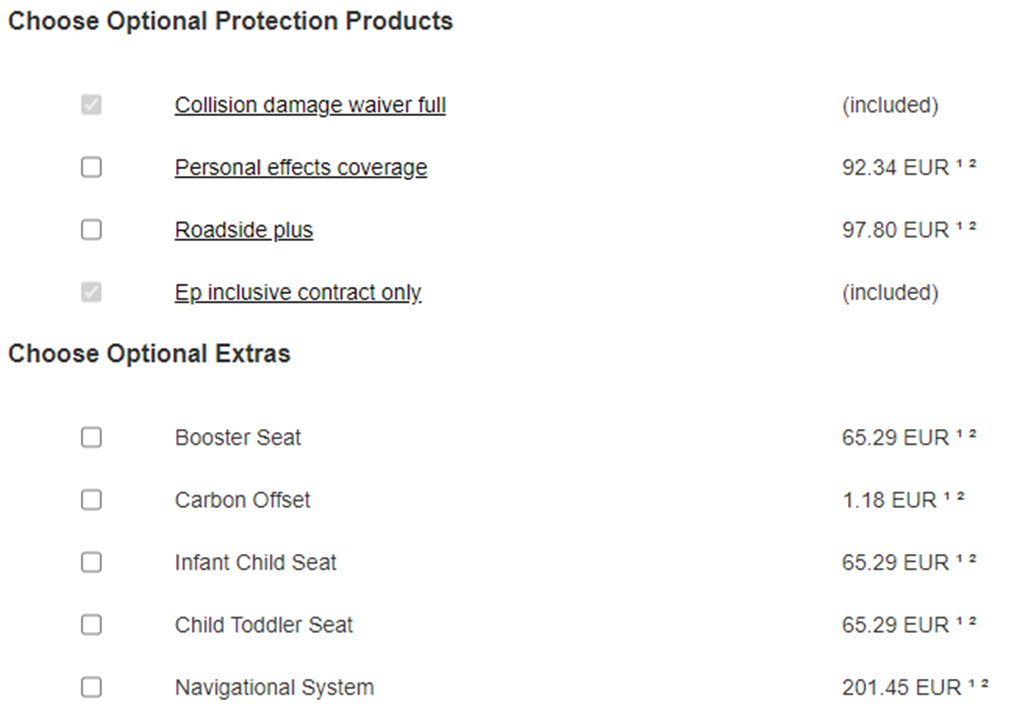Select the Carbon Offset checkbox
Viewport: 1036px width, 723px height.
pyautogui.click(x=91, y=500)
